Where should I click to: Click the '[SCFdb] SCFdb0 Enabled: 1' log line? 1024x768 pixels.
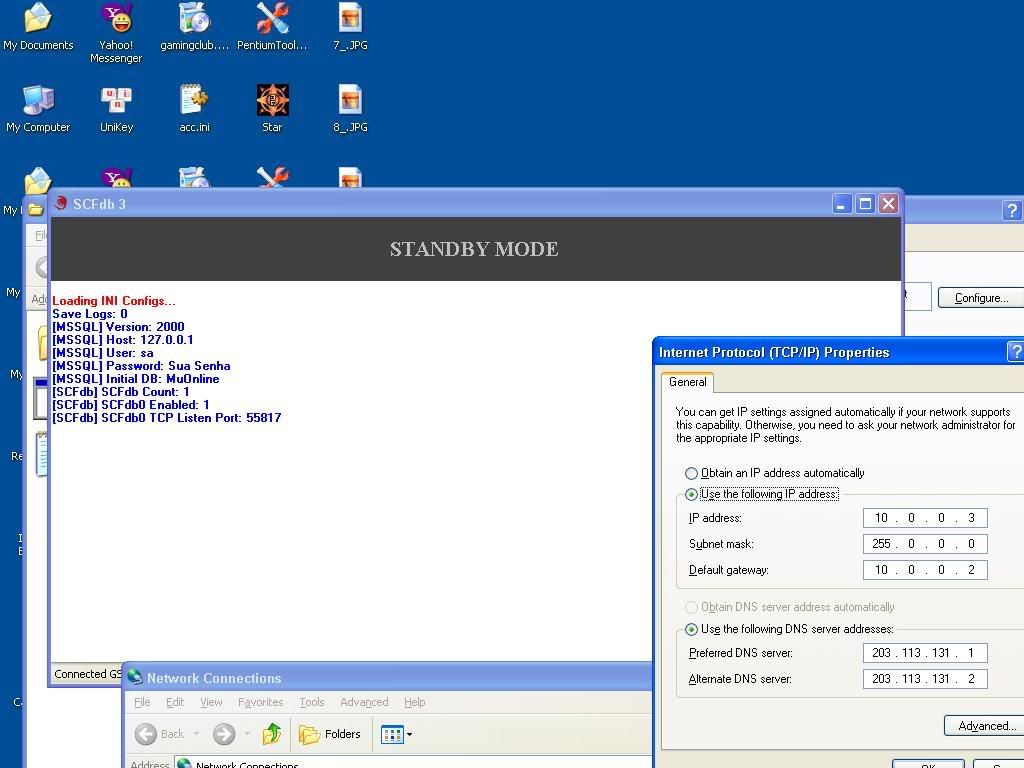tap(131, 405)
